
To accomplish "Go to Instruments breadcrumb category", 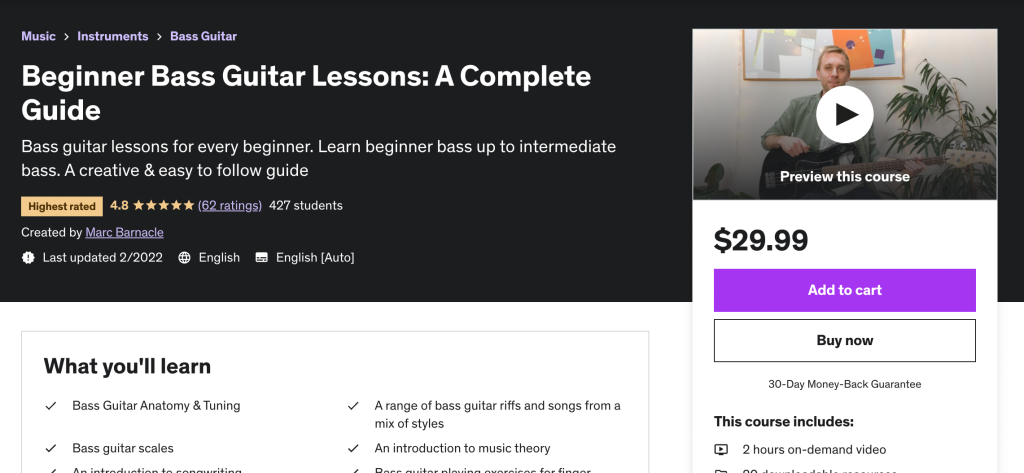I will click(x=112, y=36).
